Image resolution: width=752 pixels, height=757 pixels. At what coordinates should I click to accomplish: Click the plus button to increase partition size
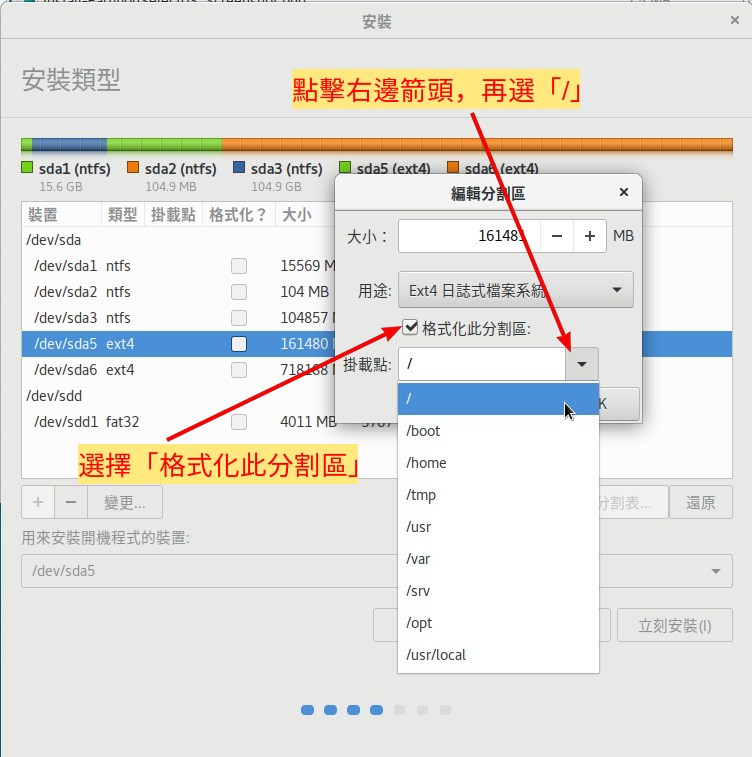tap(590, 236)
